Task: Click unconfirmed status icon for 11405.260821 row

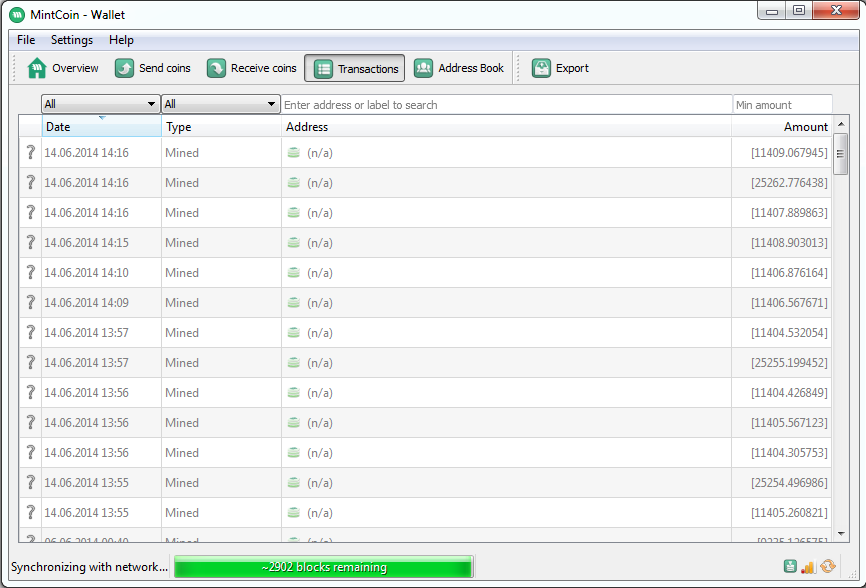Action: click(31, 512)
